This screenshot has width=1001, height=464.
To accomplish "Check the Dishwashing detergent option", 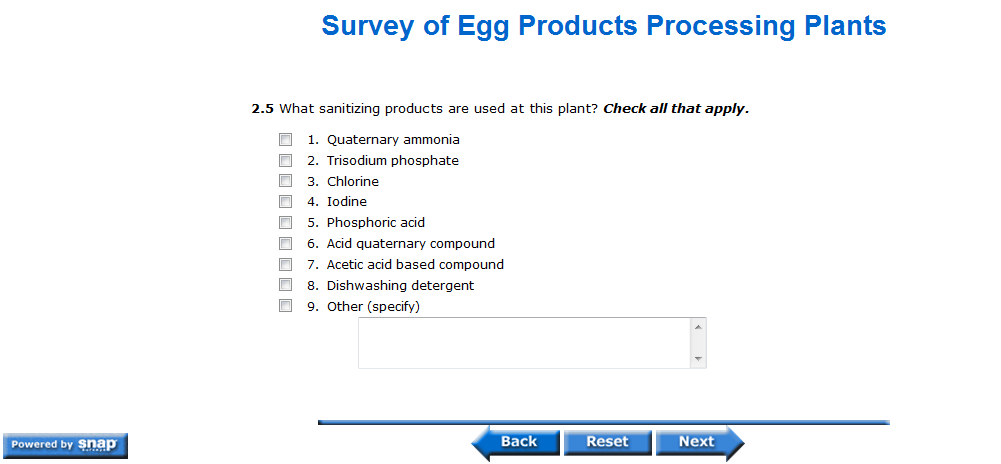I will point(285,285).
